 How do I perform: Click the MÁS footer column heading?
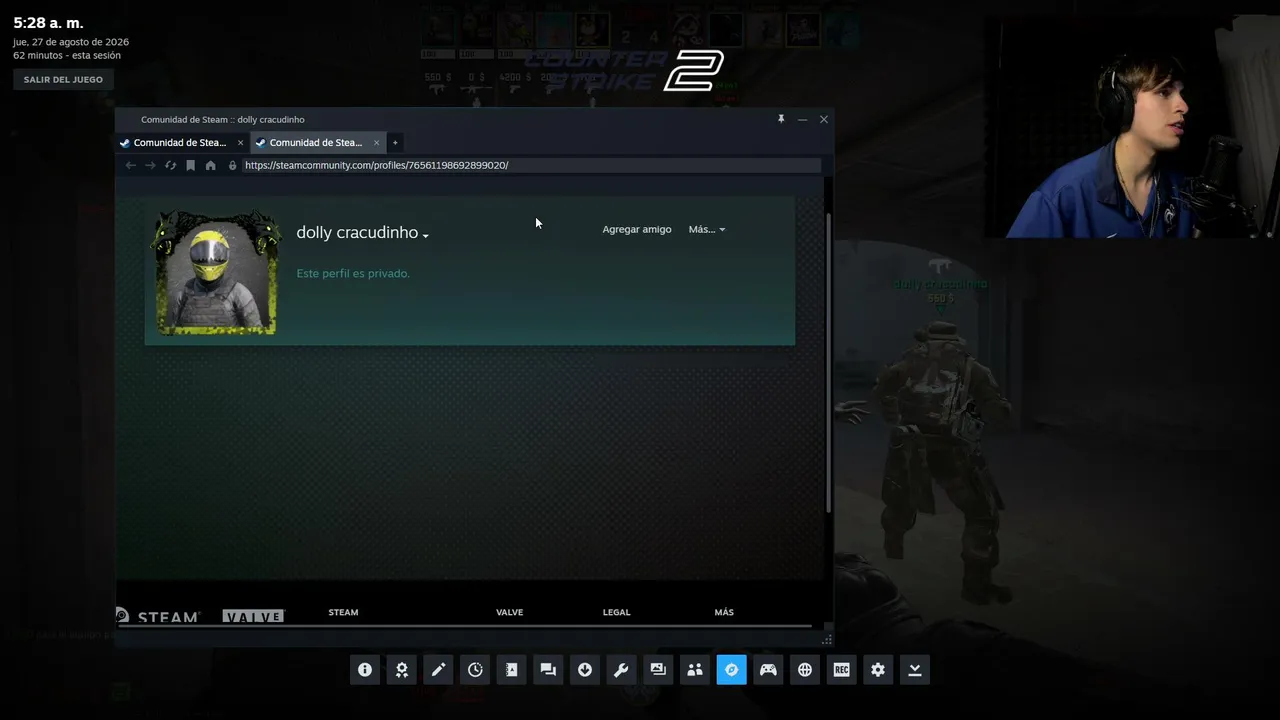pos(724,612)
